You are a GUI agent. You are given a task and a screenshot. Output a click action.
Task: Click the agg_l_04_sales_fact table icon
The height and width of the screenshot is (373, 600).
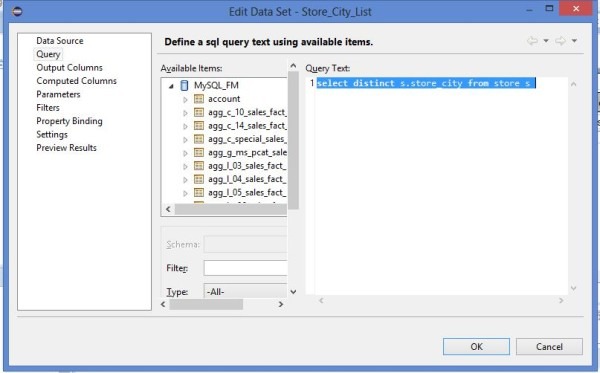199,179
